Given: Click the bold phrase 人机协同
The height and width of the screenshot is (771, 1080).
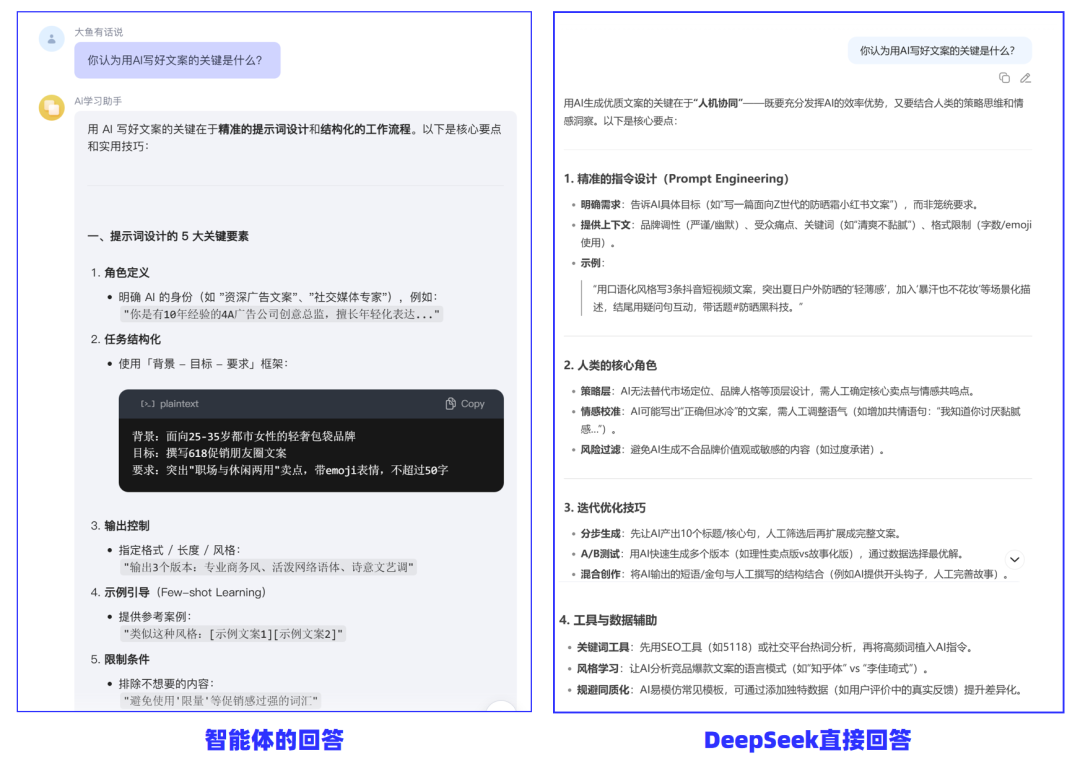Looking at the screenshot, I should 718,103.
